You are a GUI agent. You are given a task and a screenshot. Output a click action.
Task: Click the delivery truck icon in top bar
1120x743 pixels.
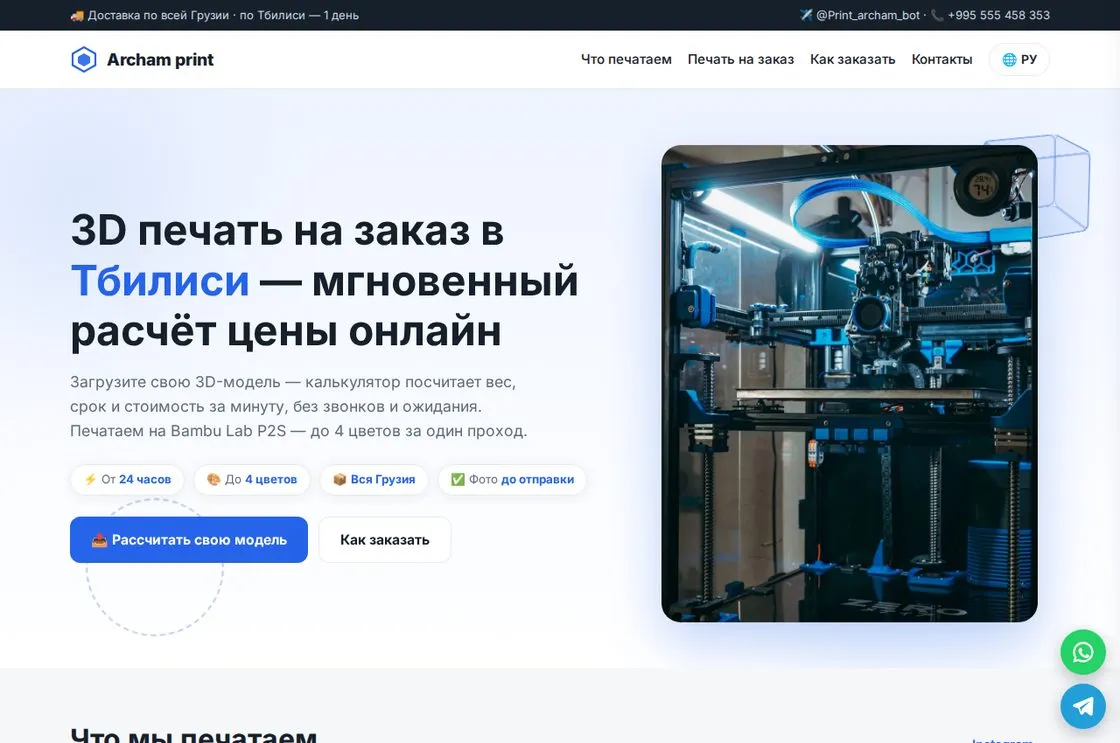(x=77, y=15)
